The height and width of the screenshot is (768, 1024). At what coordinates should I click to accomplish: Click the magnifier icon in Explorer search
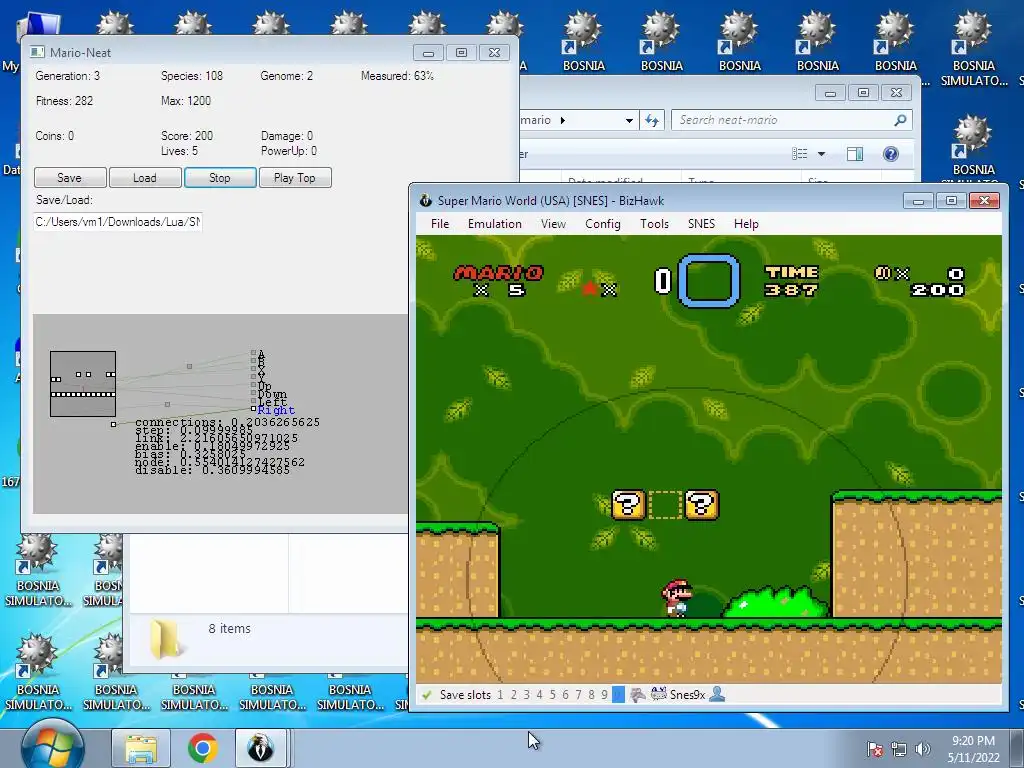pos(901,120)
